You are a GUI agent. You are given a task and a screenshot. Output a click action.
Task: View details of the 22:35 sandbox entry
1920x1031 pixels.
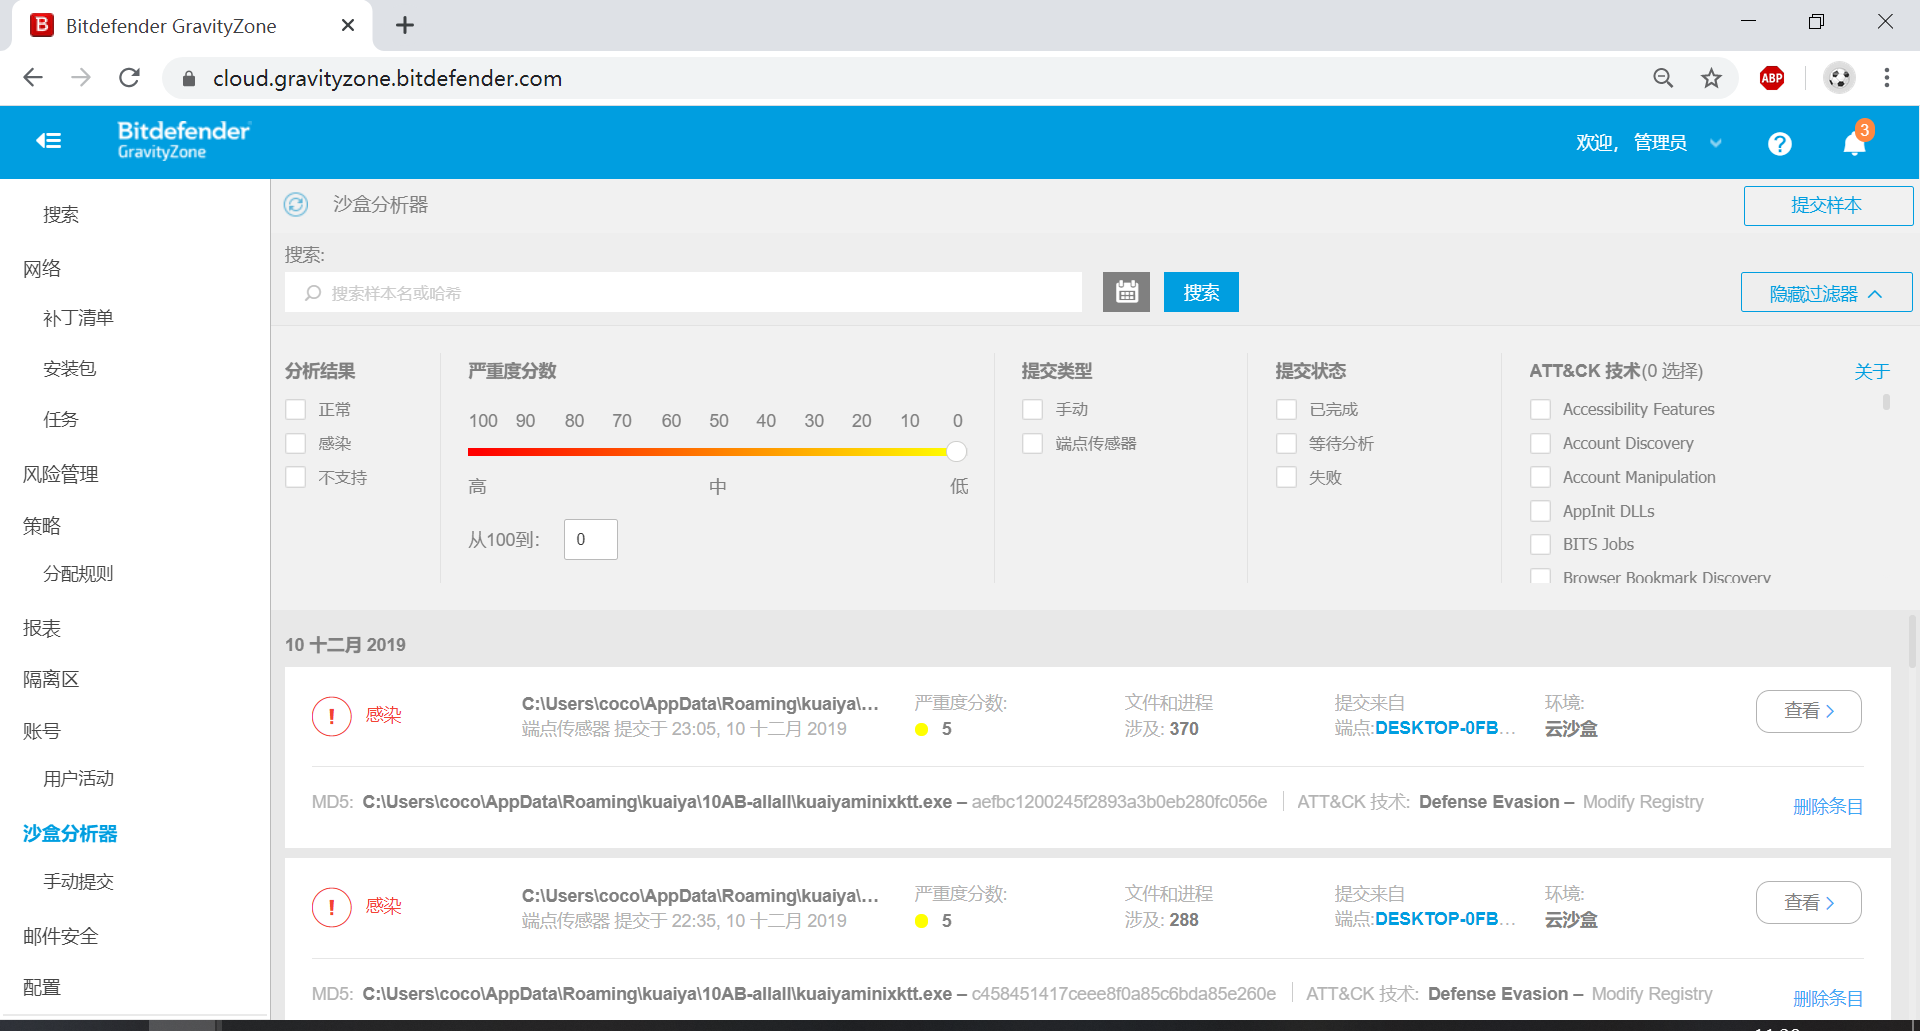click(x=1809, y=902)
